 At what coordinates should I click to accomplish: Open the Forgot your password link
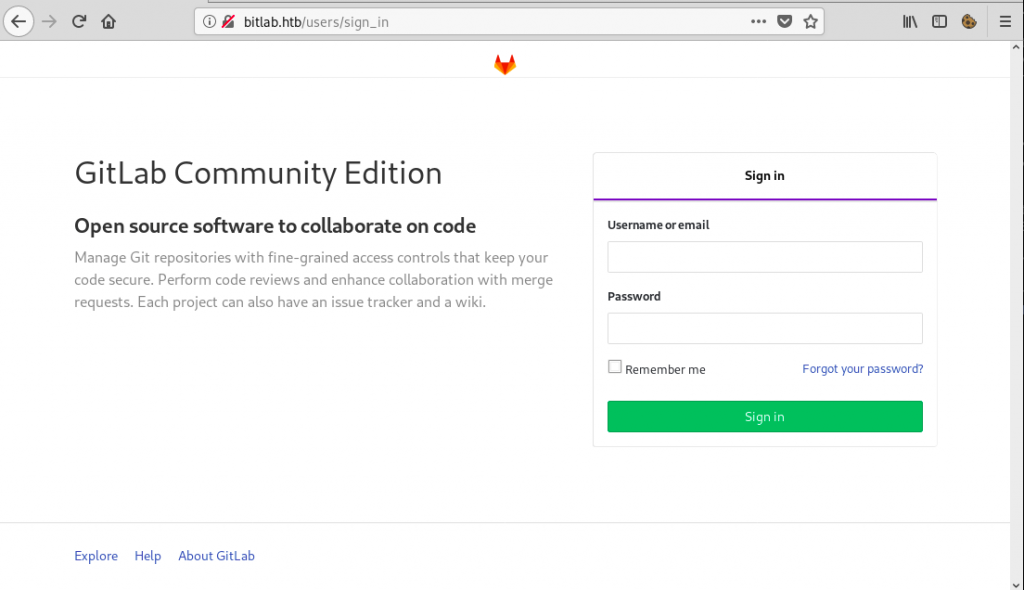[x=863, y=369]
